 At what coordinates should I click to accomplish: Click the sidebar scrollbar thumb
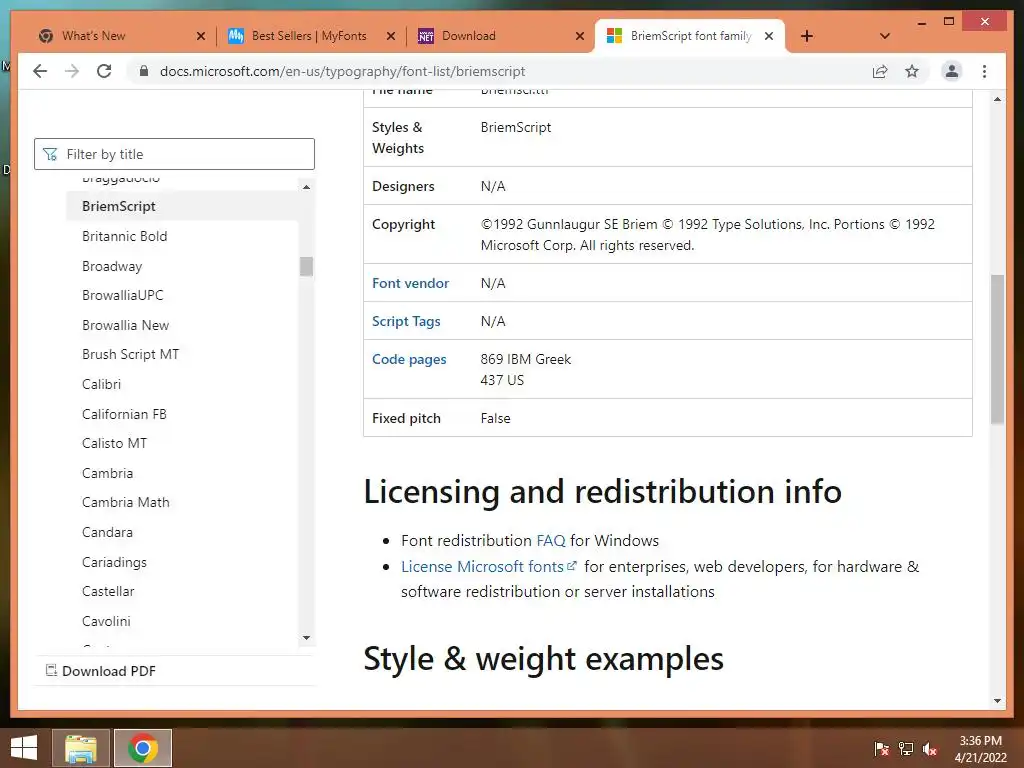[x=306, y=266]
